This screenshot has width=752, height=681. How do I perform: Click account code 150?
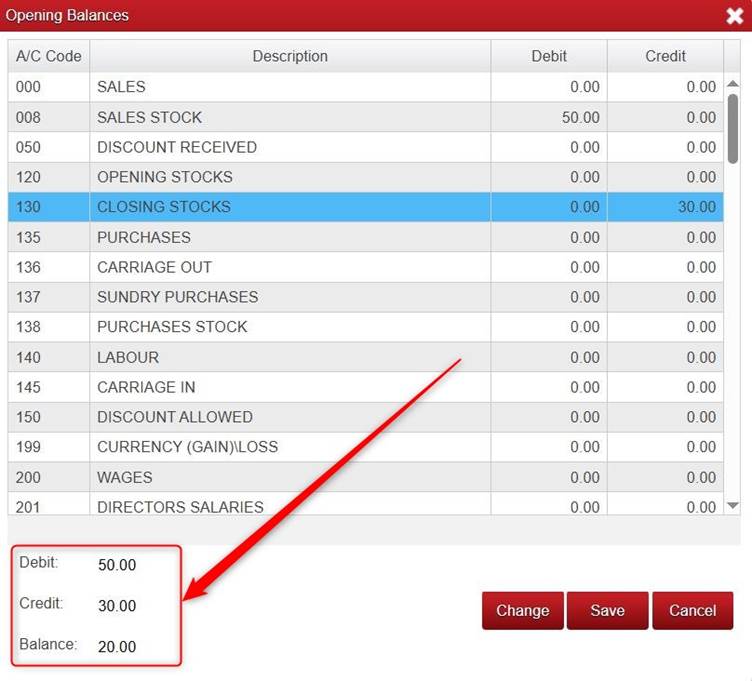[28, 417]
